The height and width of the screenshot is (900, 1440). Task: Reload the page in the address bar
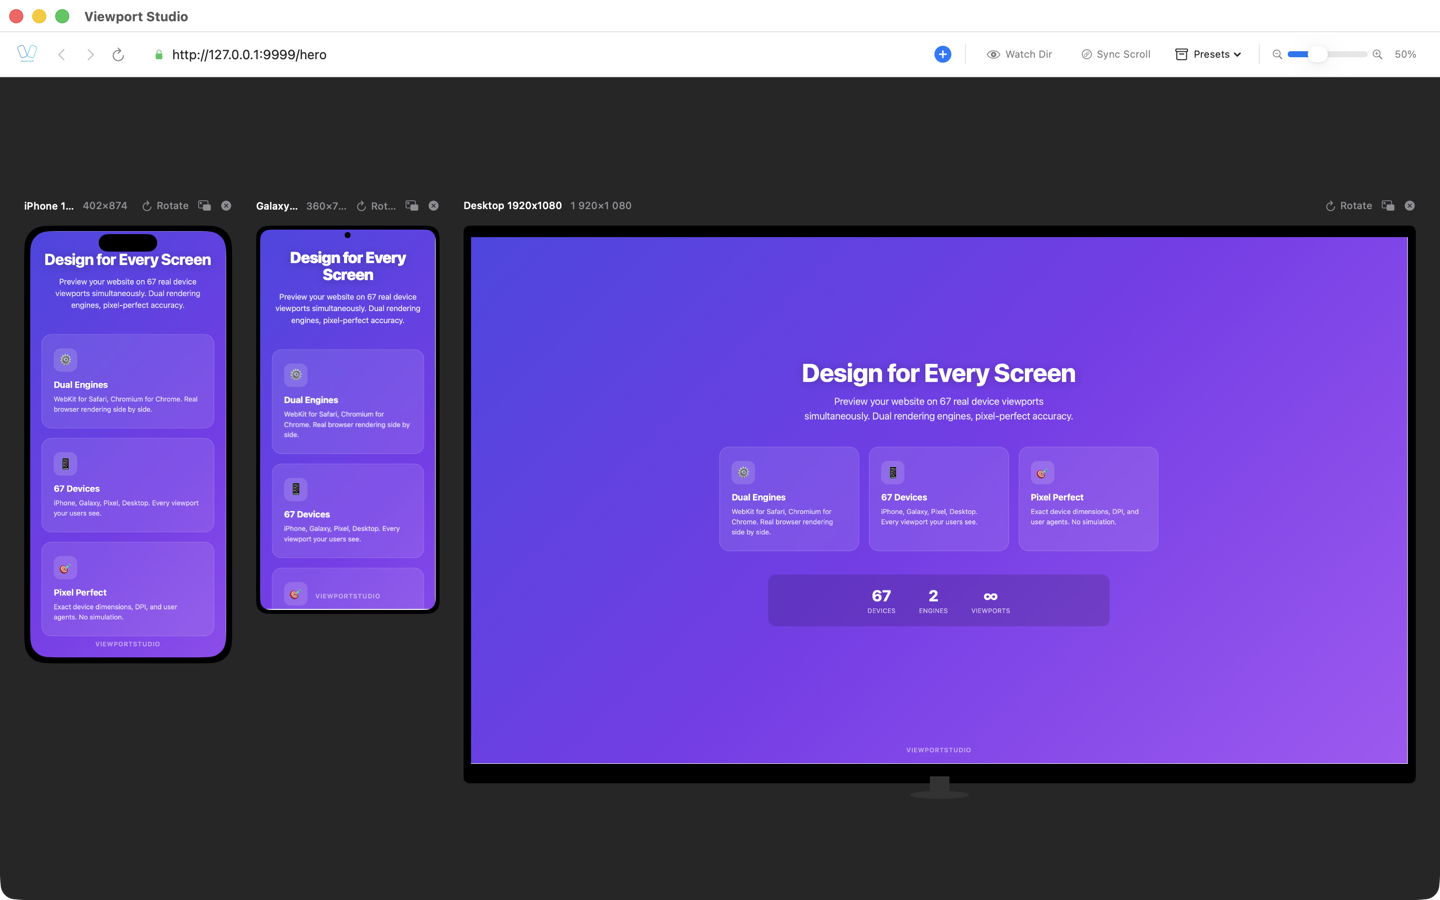point(118,55)
